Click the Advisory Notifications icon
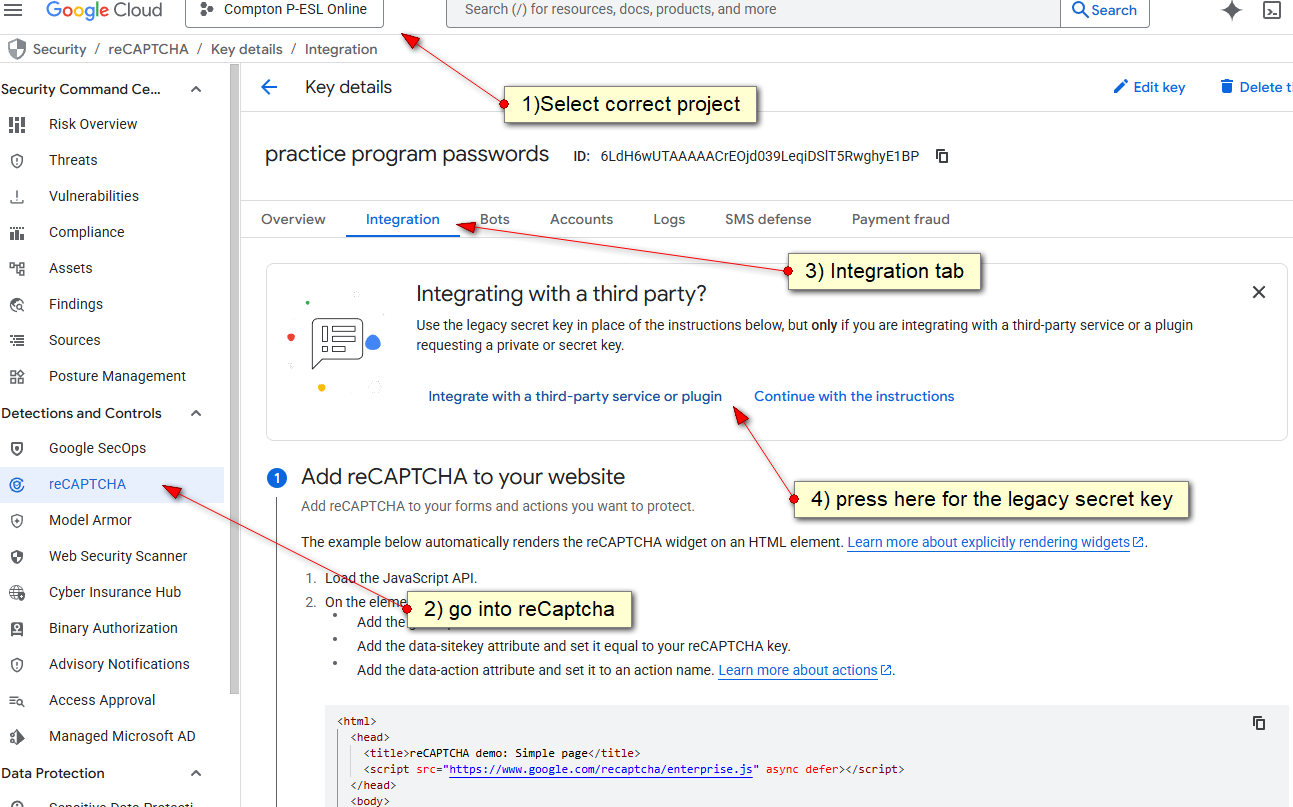The image size is (1293, 807). pos(17,664)
